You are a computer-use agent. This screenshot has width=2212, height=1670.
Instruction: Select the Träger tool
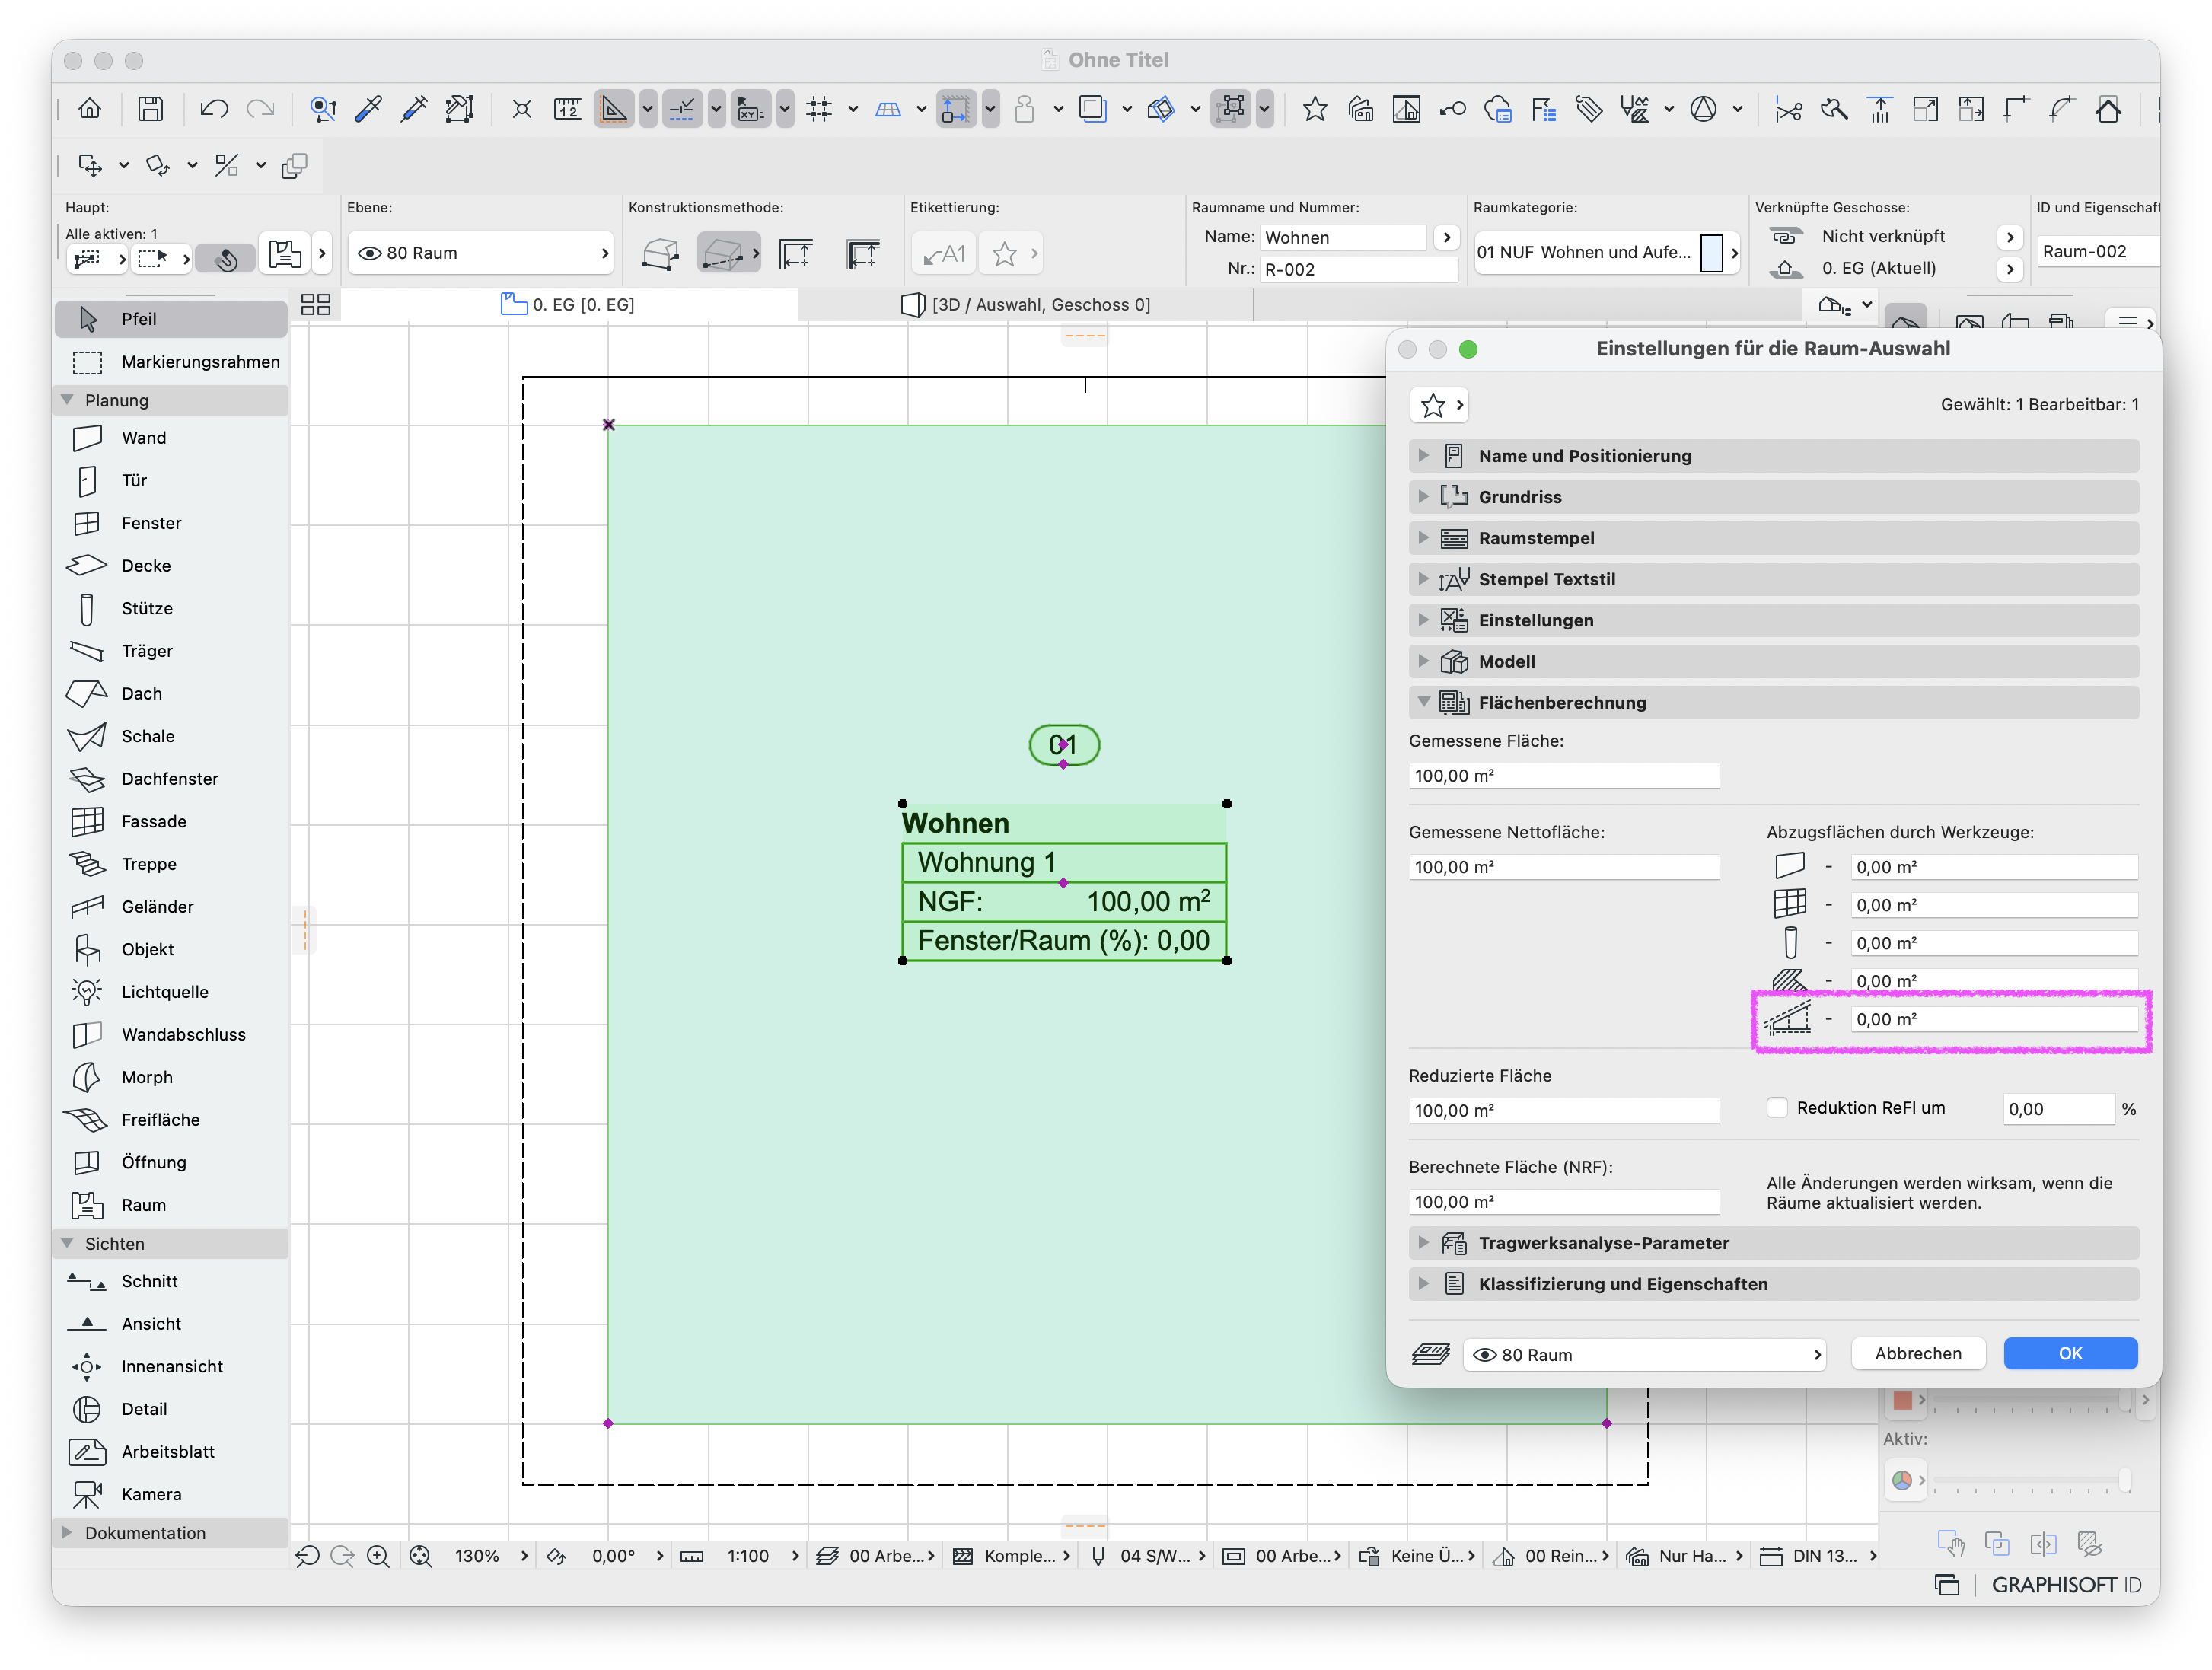(170, 652)
